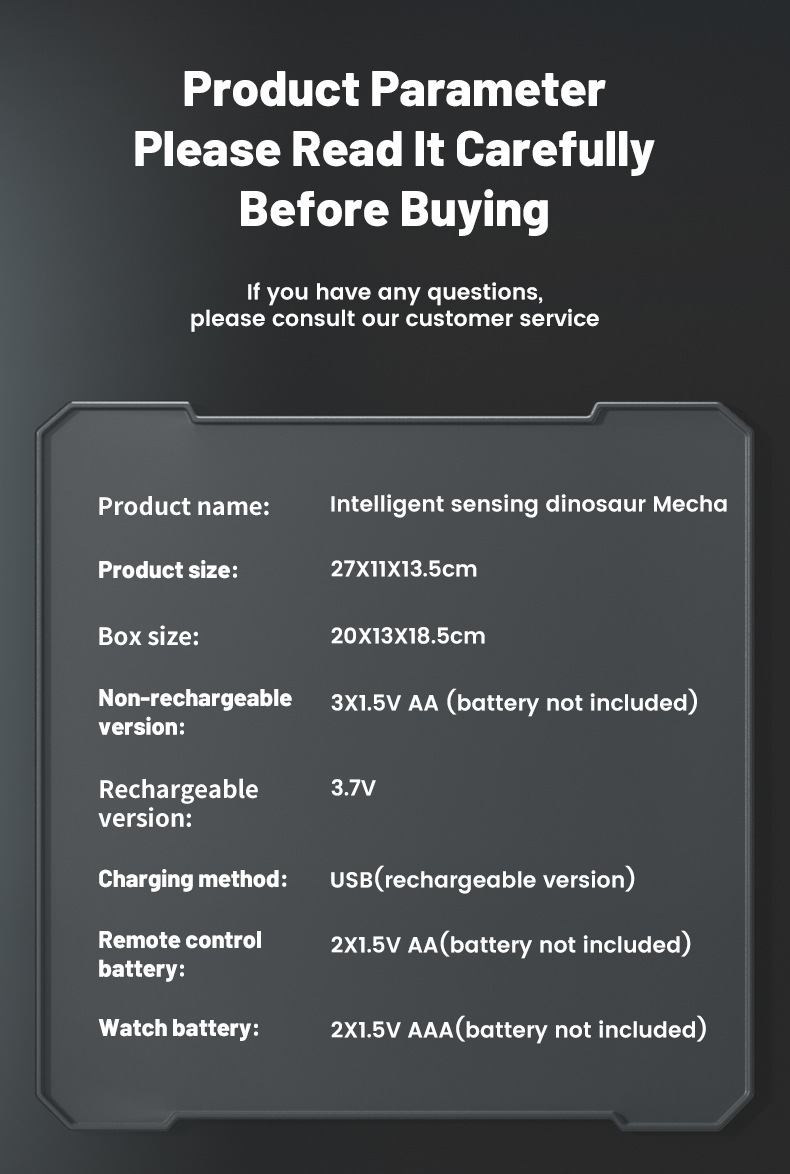Click the "Product Parameter" heading line
This screenshot has width=790, height=1174.
[x=394, y=90]
